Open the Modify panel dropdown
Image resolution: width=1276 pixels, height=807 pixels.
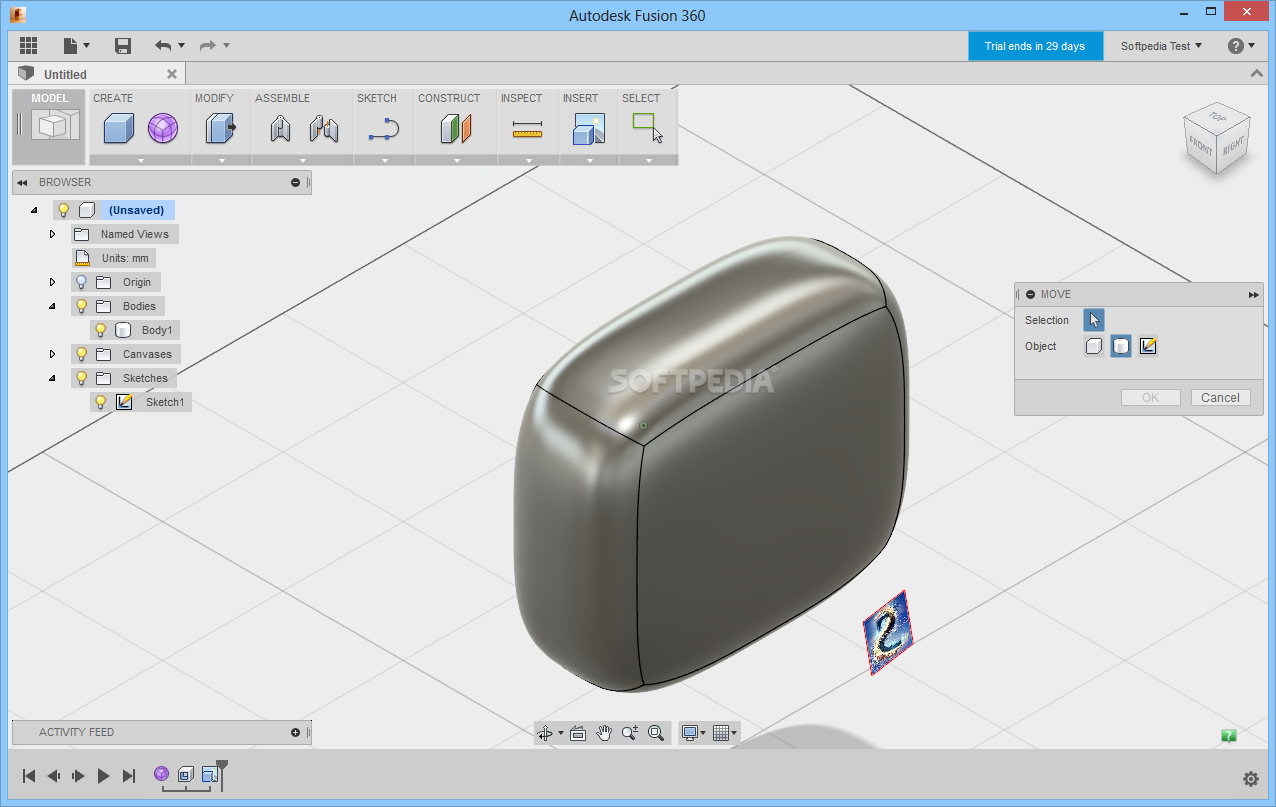pos(221,160)
